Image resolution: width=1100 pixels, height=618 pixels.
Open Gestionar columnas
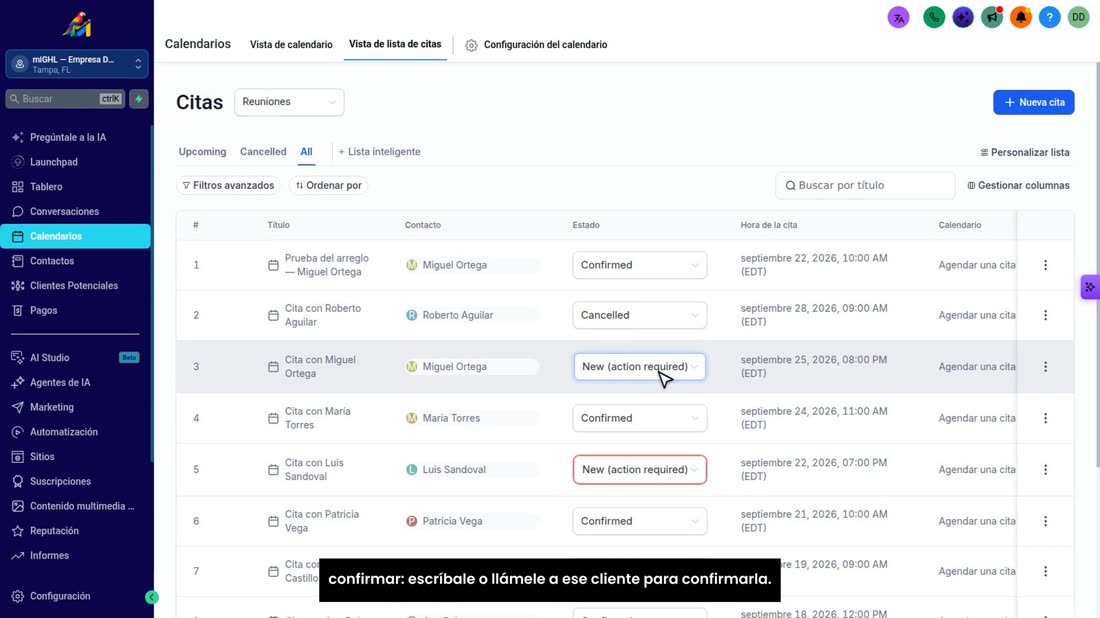pos(1019,185)
